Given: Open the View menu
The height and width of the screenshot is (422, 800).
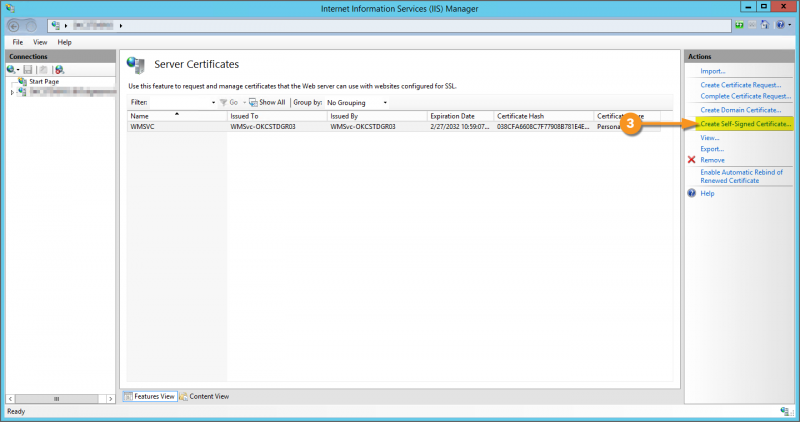Looking at the screenshot, I should tap(40, 42).
